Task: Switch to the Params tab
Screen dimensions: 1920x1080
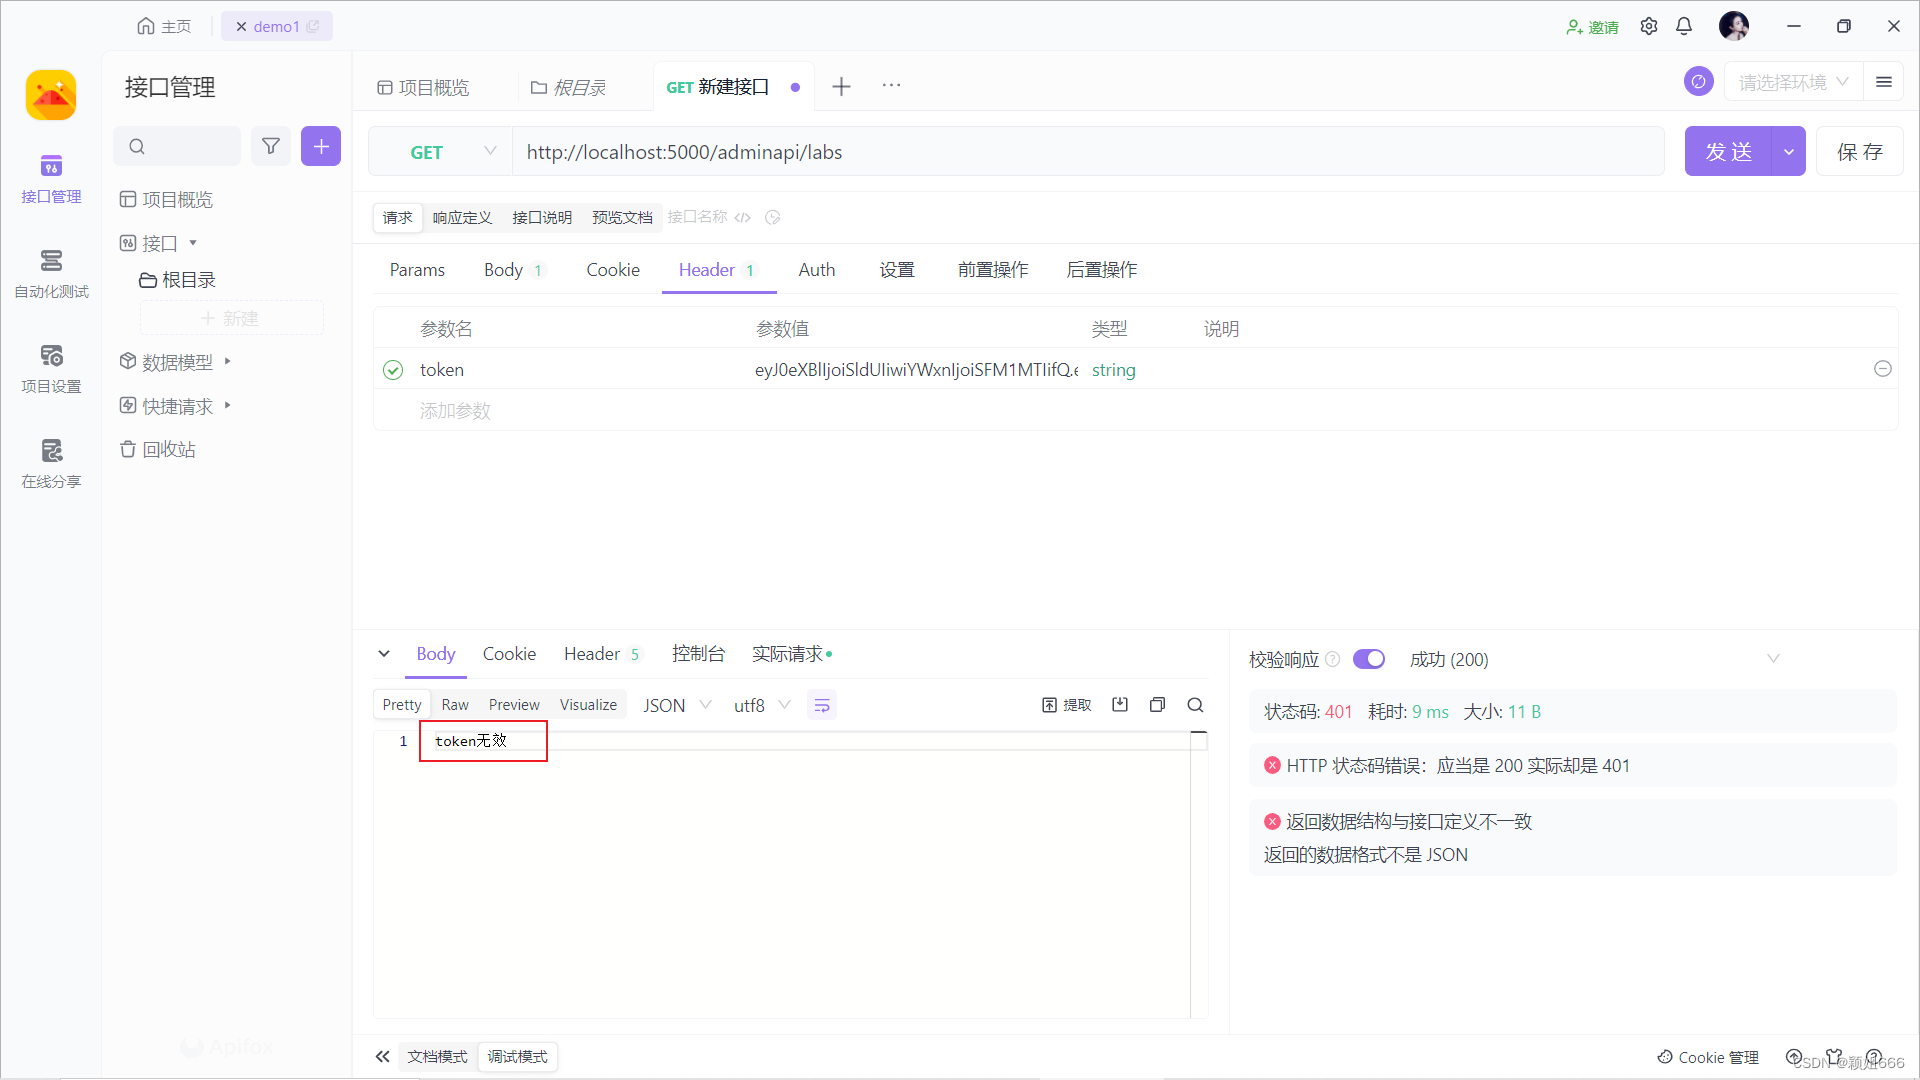Action: click(x=417, y=270)
